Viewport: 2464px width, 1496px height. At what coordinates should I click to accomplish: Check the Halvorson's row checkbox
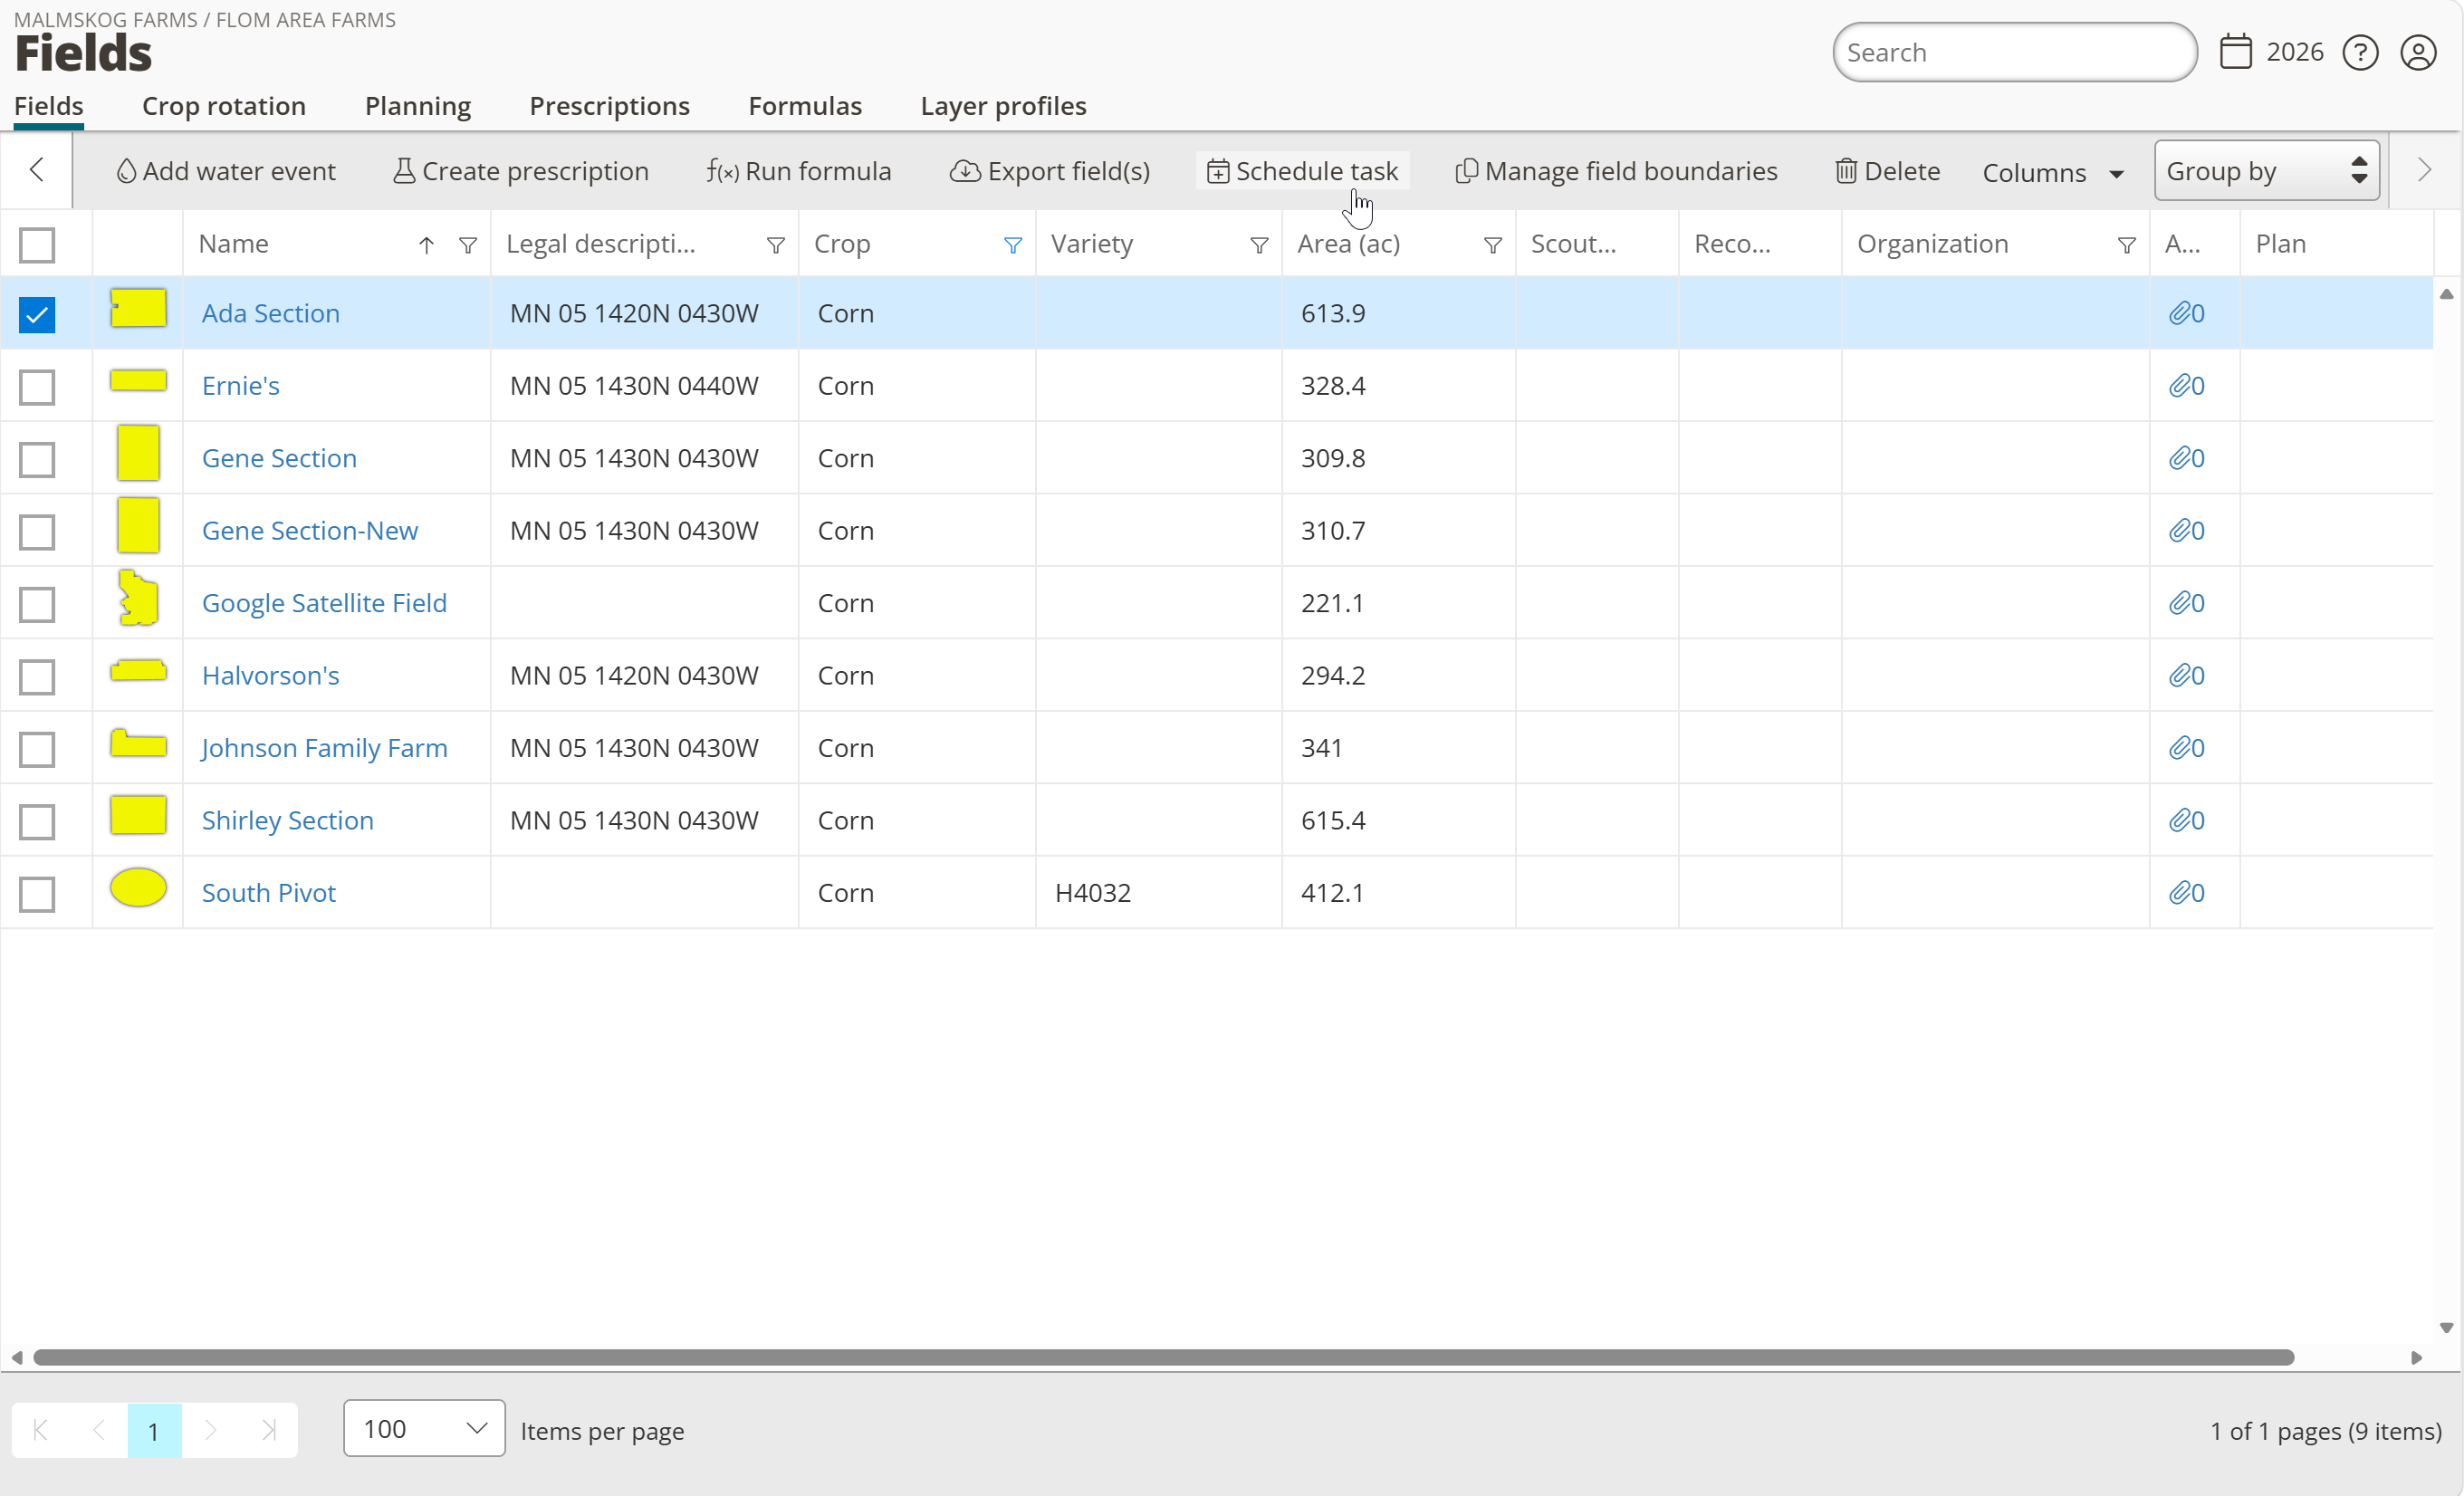37,677
